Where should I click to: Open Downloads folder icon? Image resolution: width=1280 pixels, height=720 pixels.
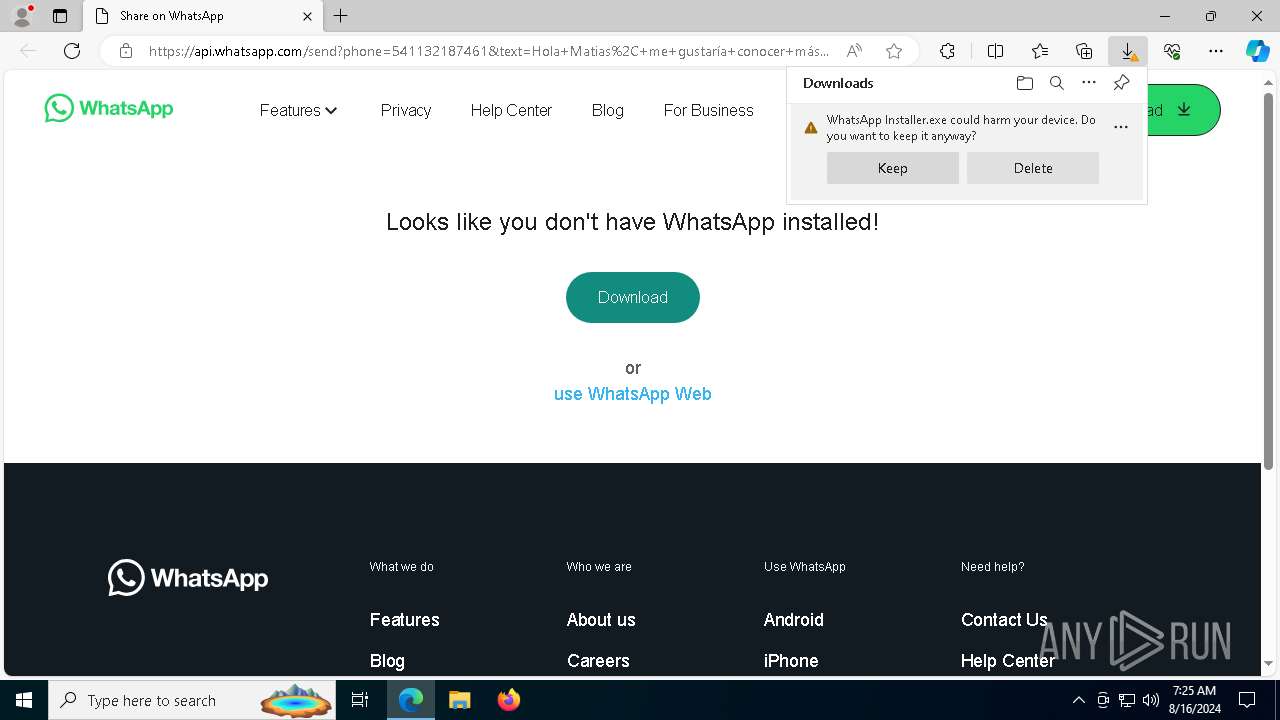[1024, 83]
